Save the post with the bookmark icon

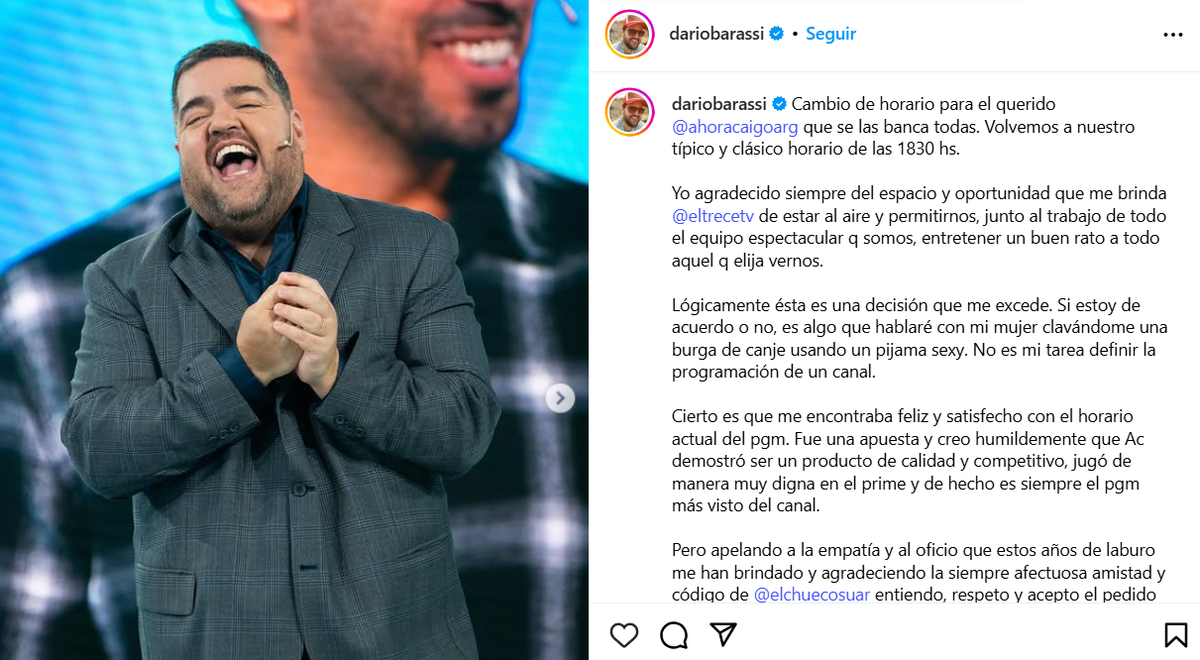tap(1175, 635)
